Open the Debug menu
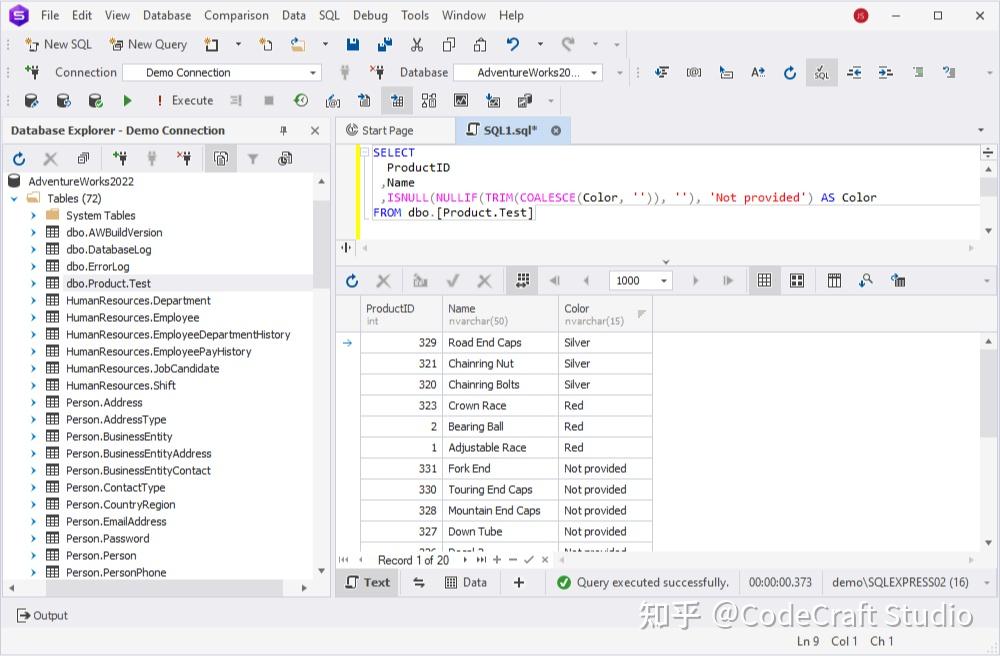 click(x=369, y=15)
